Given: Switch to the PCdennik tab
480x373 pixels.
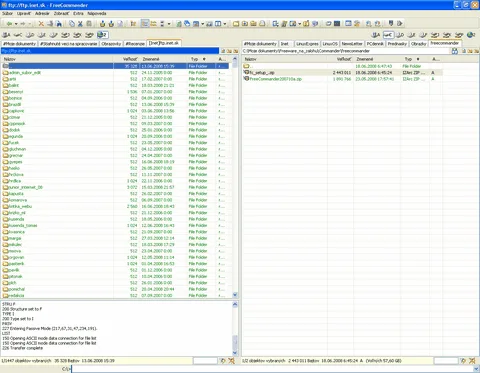Looking at the screenshot, I should [x=375, y=44].
